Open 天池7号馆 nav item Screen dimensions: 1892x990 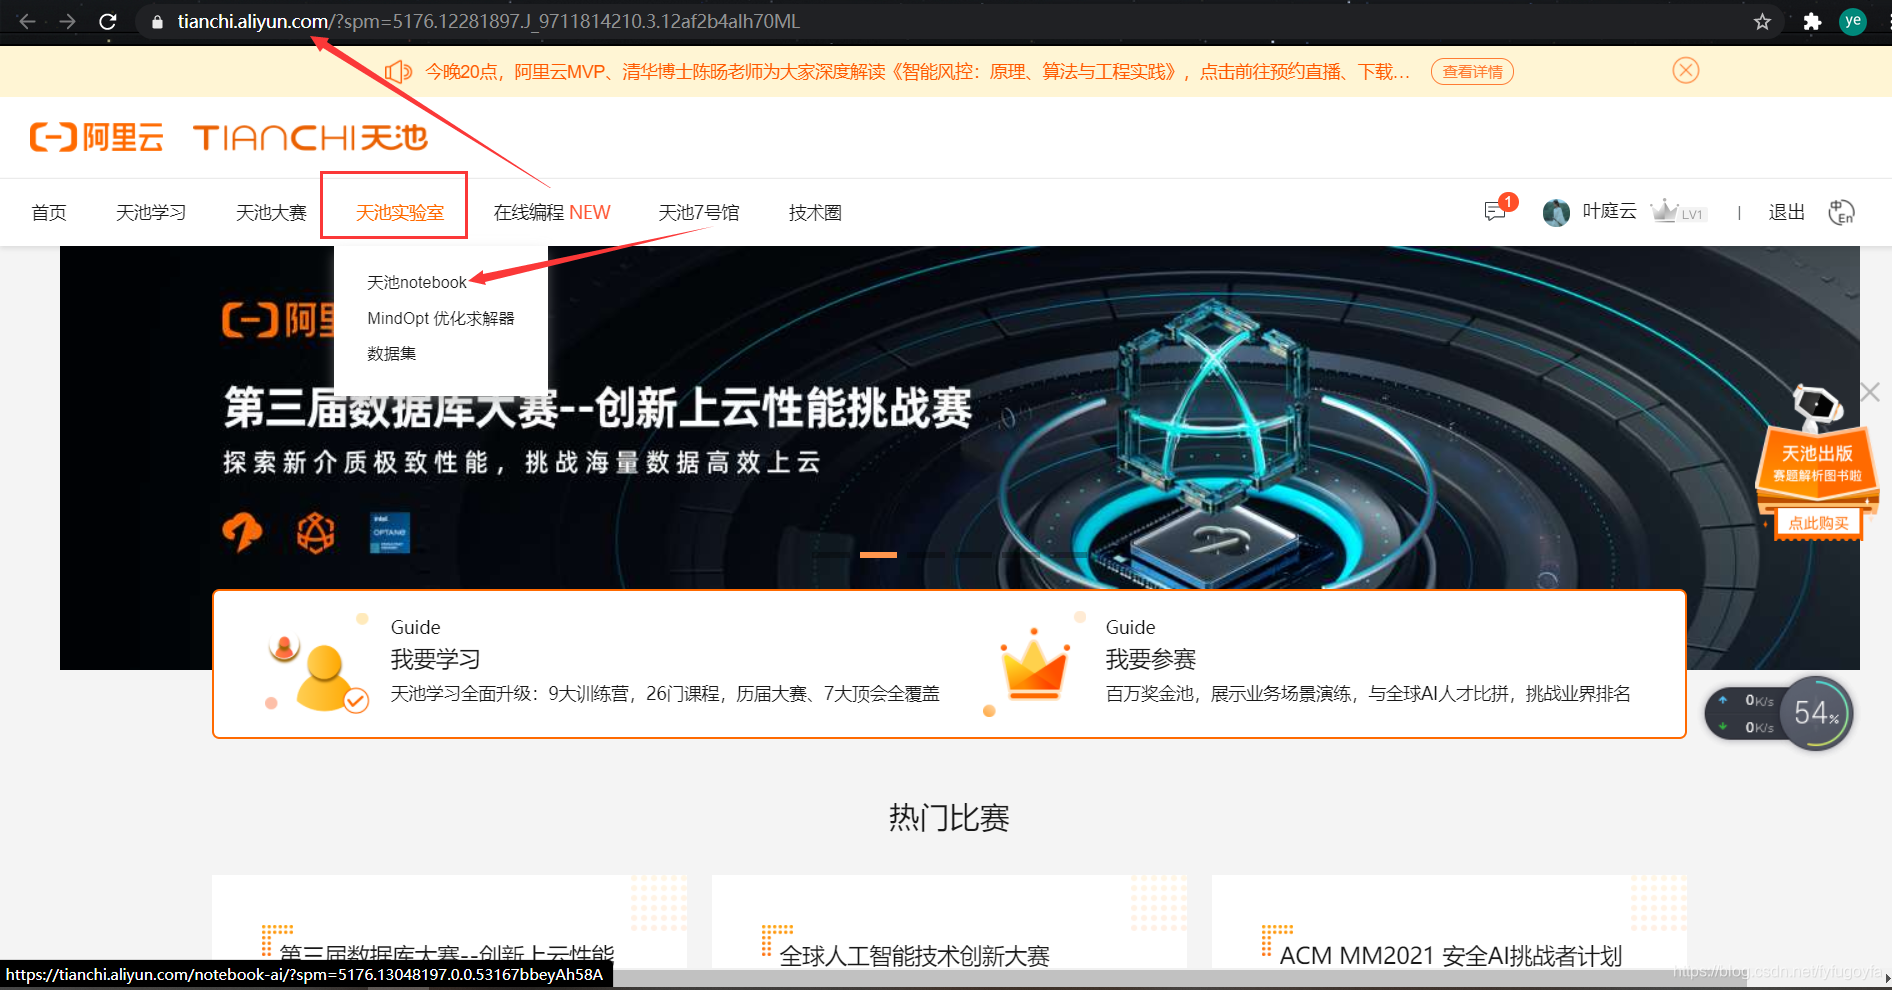click(699, 212)
